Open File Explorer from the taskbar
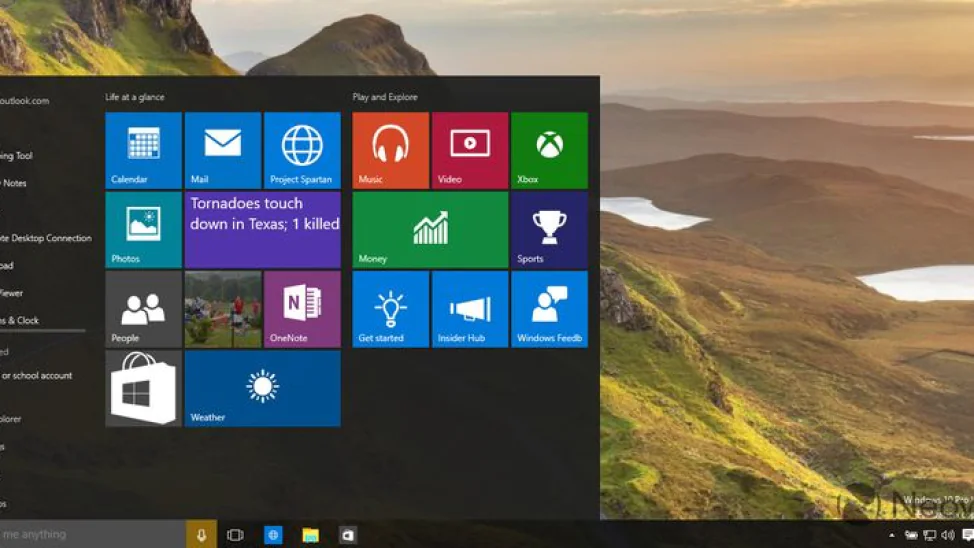This screenshot has width=974, height=548. click(x=311, y=535)
